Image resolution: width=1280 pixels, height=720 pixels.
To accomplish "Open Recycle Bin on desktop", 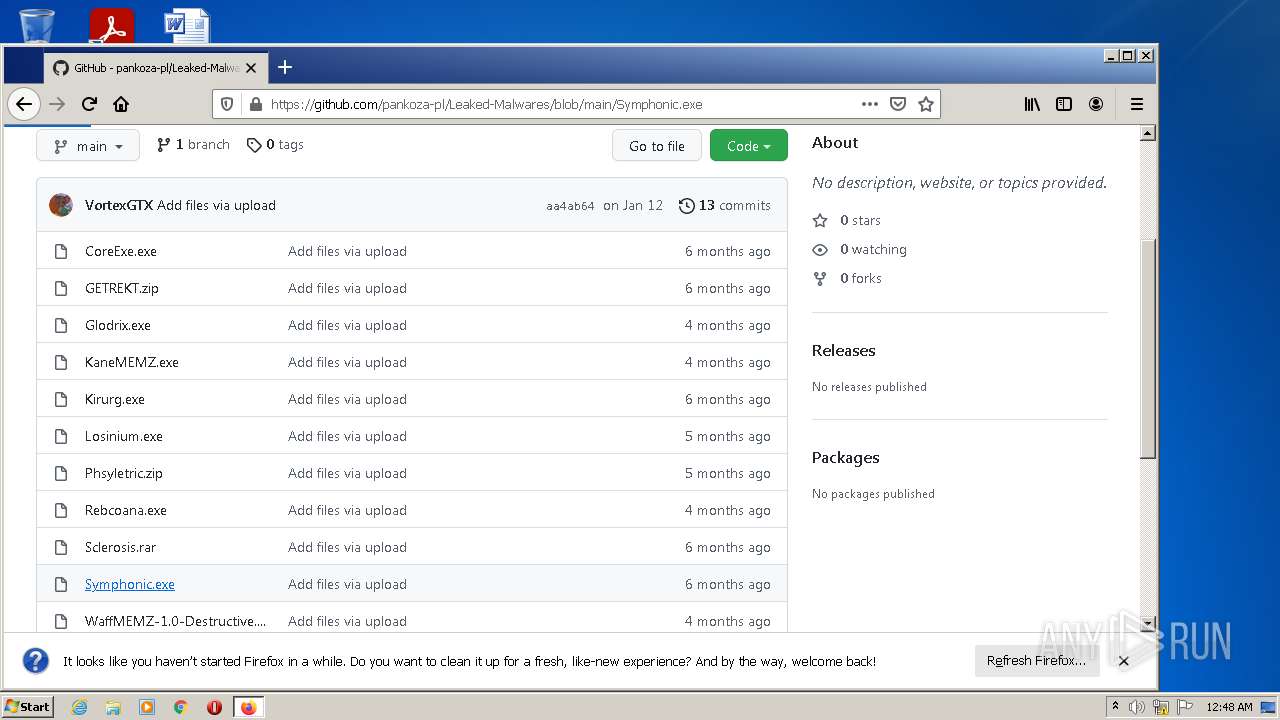I will (x=36, y=25).
